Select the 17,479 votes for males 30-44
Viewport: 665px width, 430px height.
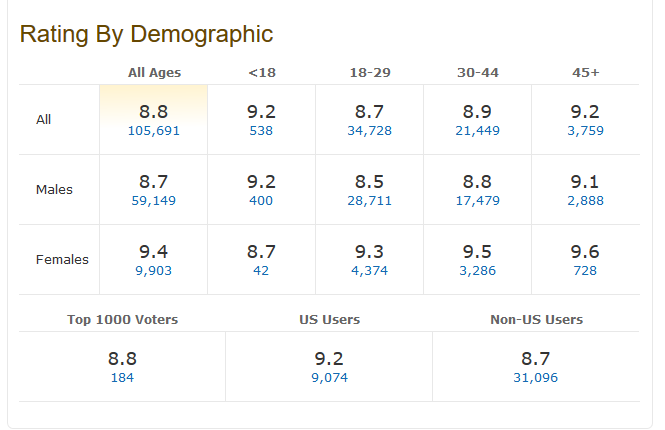(478, 201)
